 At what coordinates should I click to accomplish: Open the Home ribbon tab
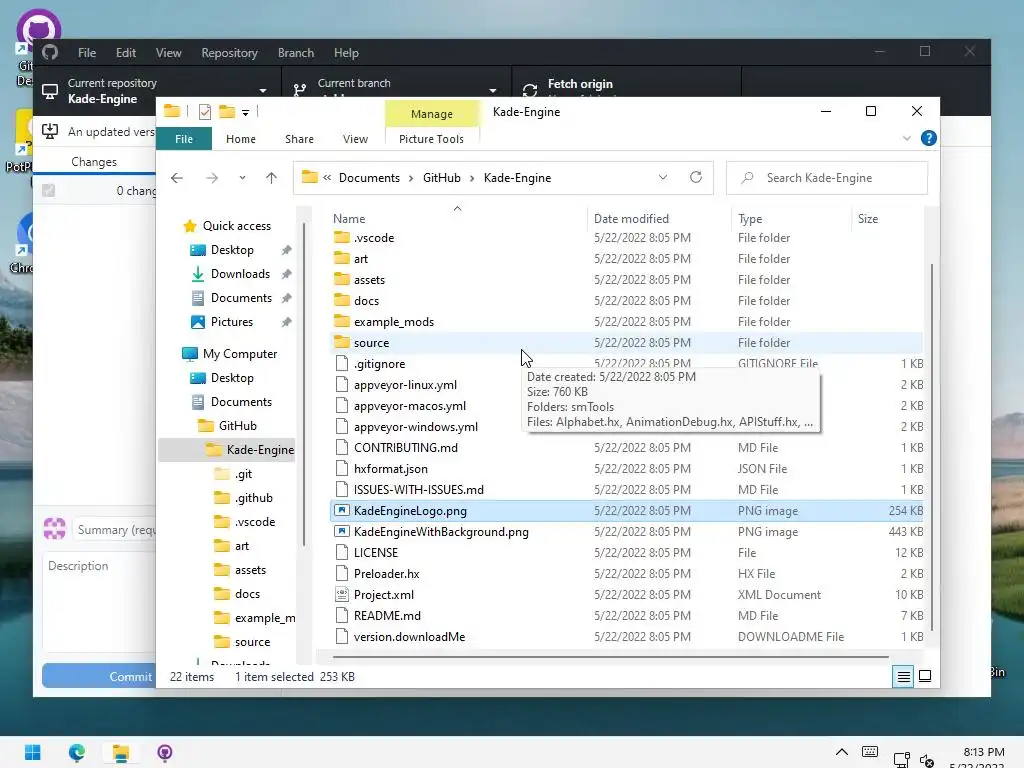coord(241,138)
